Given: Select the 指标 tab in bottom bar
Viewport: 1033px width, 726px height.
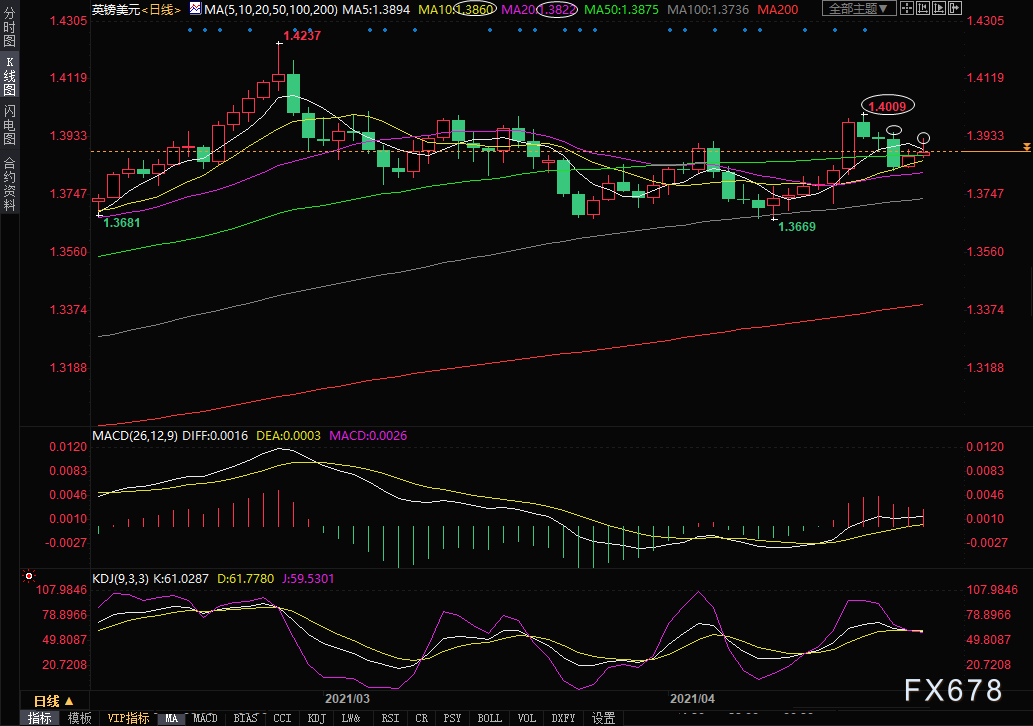Looking at the screenshot, I should pos(40,718).
